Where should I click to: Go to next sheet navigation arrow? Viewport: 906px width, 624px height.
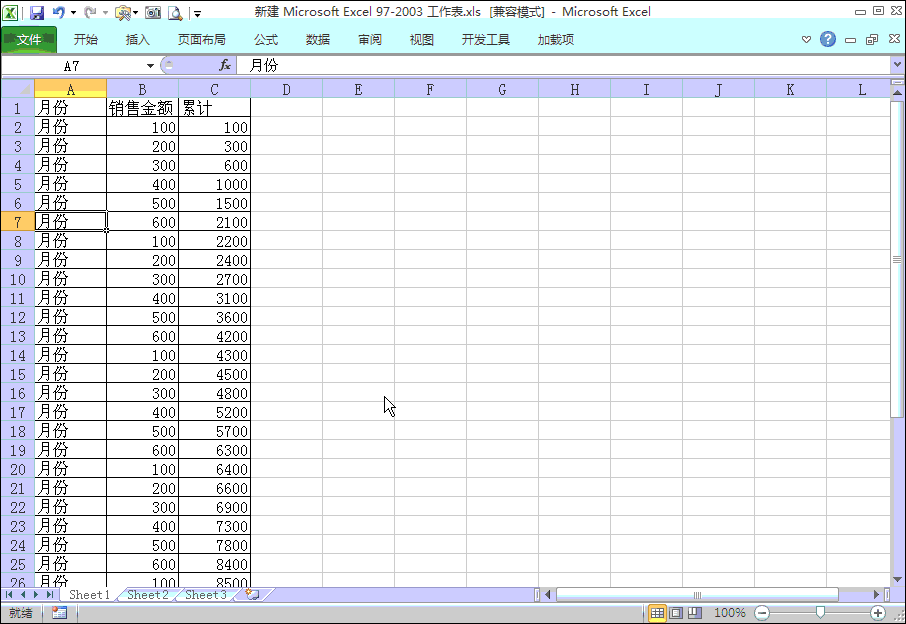click(x=36, y=595)
